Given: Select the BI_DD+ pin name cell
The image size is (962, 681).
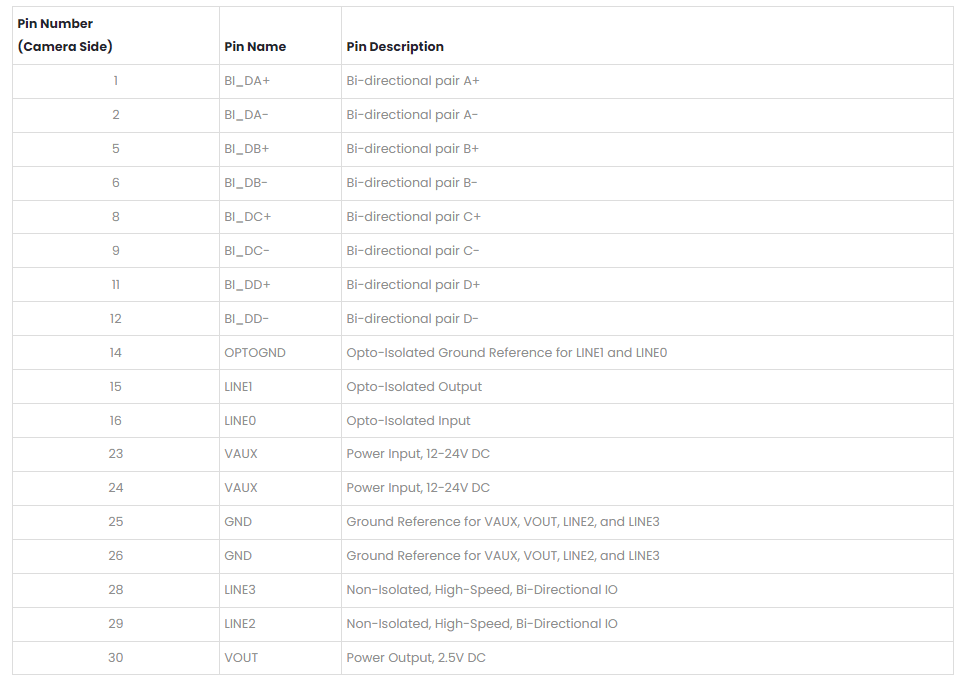Looking at the screenshot, I should tap(247, 285).
